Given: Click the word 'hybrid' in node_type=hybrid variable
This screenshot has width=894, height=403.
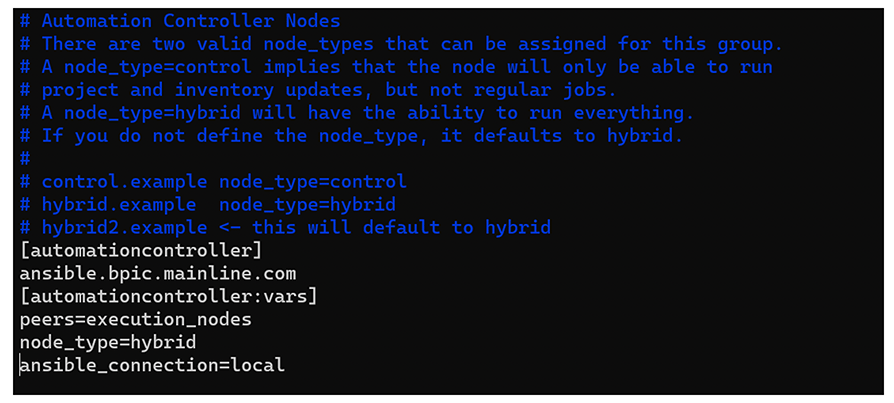Looking at the screenshot, I should [x=164, y=342].
